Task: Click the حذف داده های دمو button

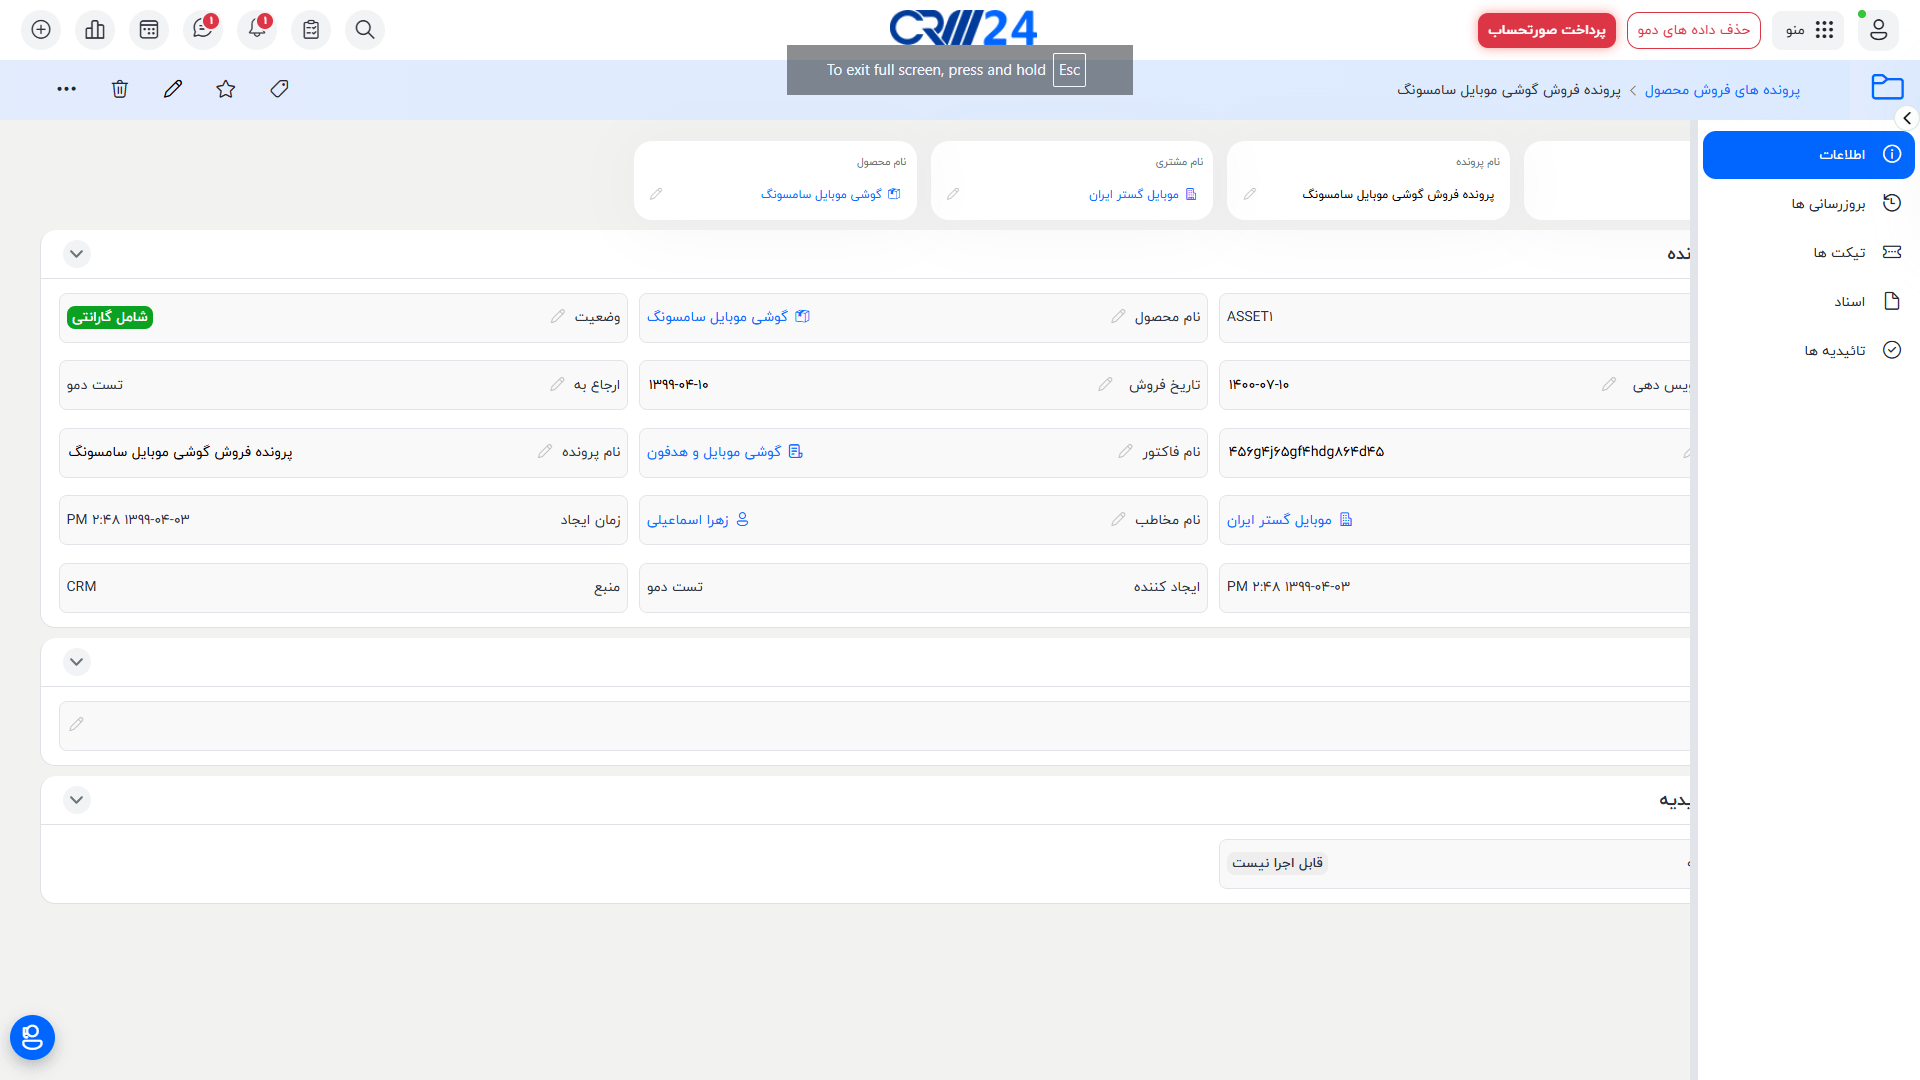Action: (1693, 30)
